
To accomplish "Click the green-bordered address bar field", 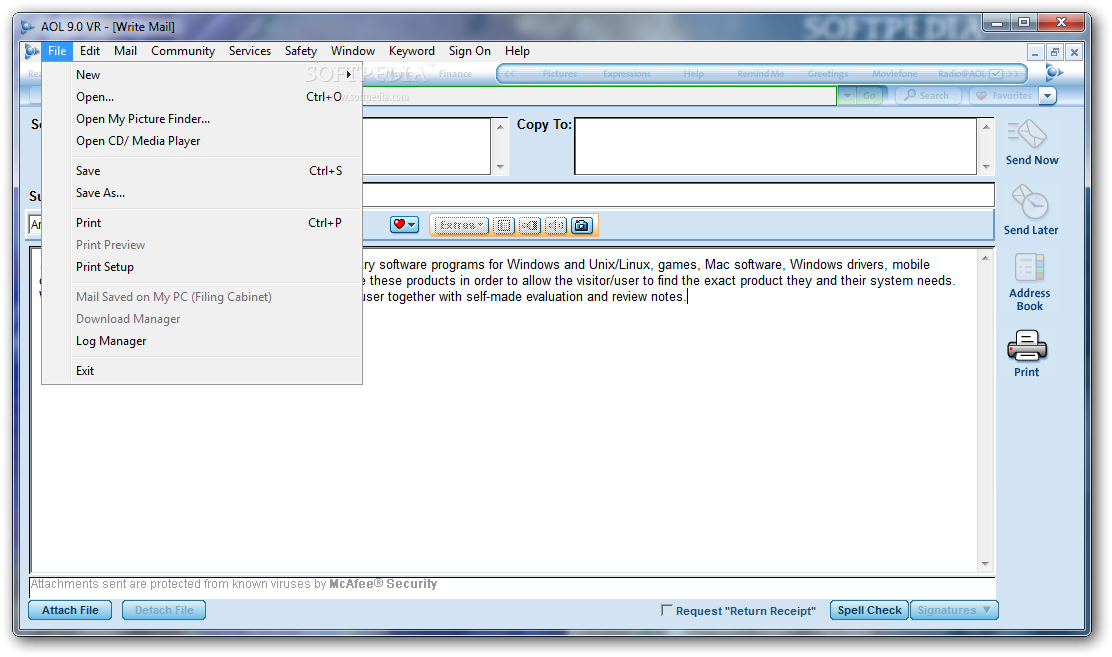I will point(599,96).
